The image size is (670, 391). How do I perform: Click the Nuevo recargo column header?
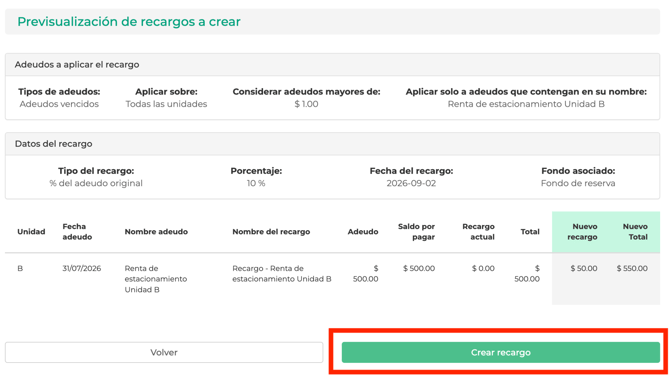tap(582, 232)
